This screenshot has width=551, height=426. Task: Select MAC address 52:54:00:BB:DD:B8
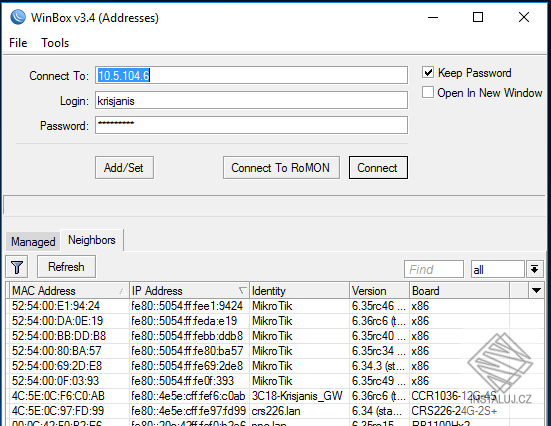[x=59, y=336]
